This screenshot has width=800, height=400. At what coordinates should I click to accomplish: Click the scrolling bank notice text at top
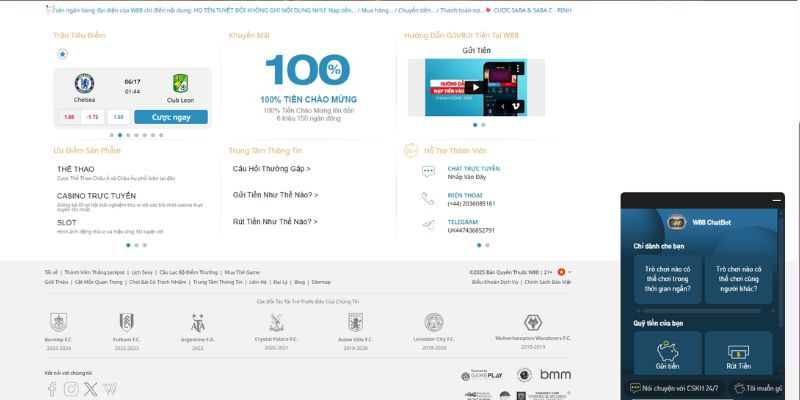click(308, 10)
